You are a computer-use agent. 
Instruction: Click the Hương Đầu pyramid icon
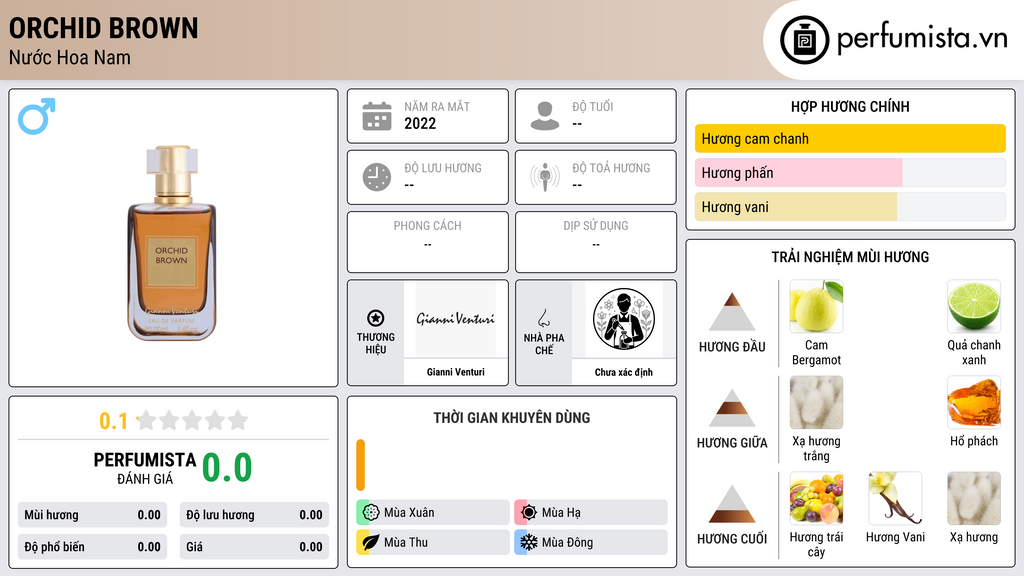pyautogui.click(x=732, y=312)
